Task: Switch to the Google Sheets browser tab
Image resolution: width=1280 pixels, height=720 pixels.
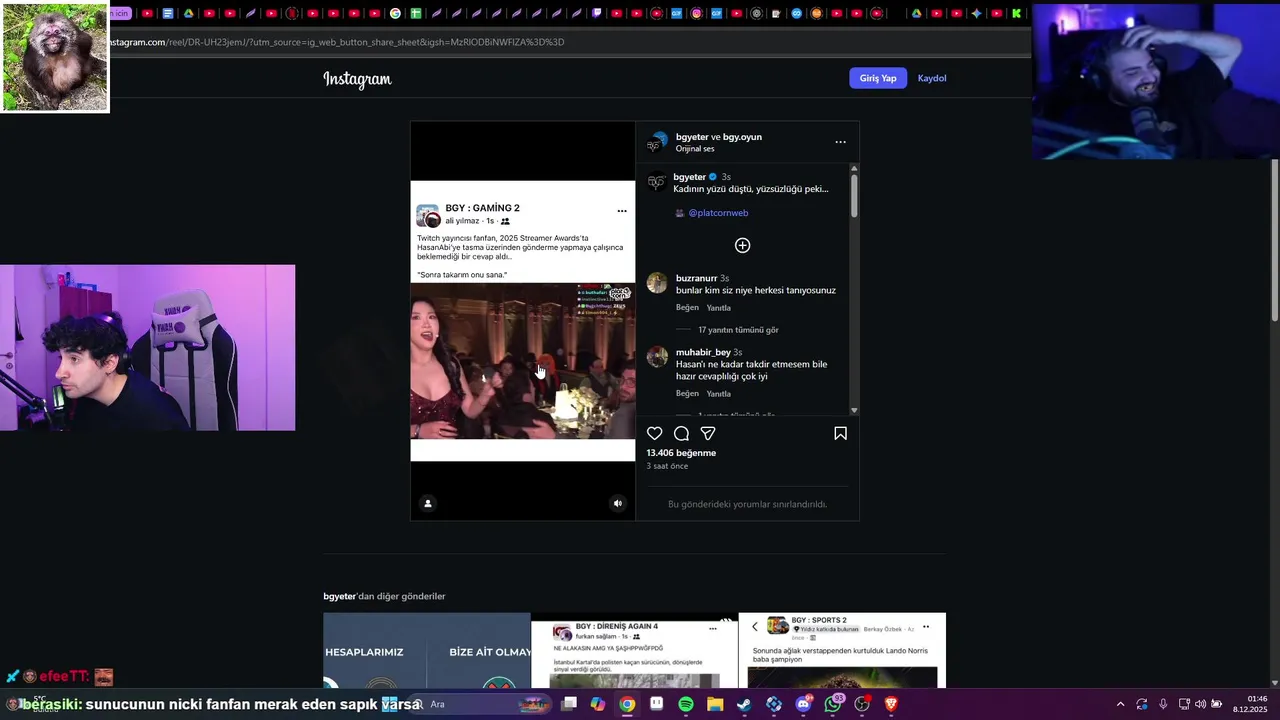Action: click(x=415, y=14)
